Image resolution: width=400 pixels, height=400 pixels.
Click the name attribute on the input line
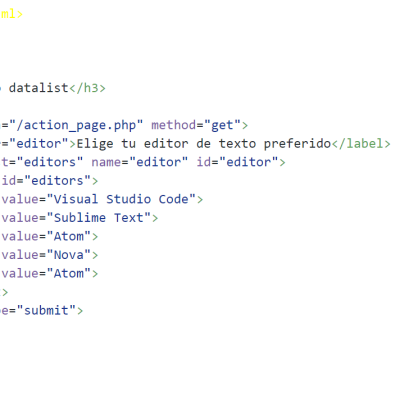click(x=106, y=162)
